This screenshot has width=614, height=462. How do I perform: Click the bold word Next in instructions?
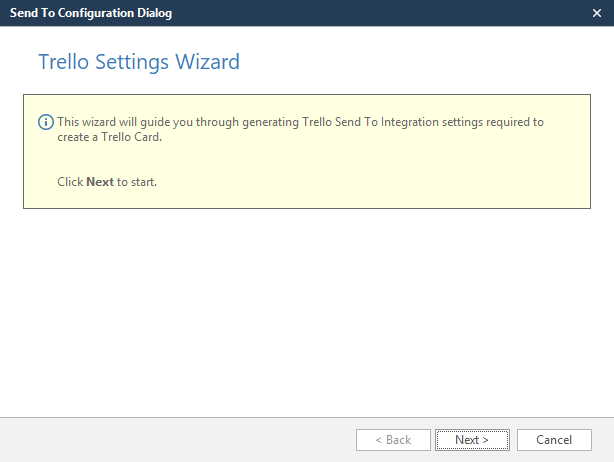coord(100,182)
